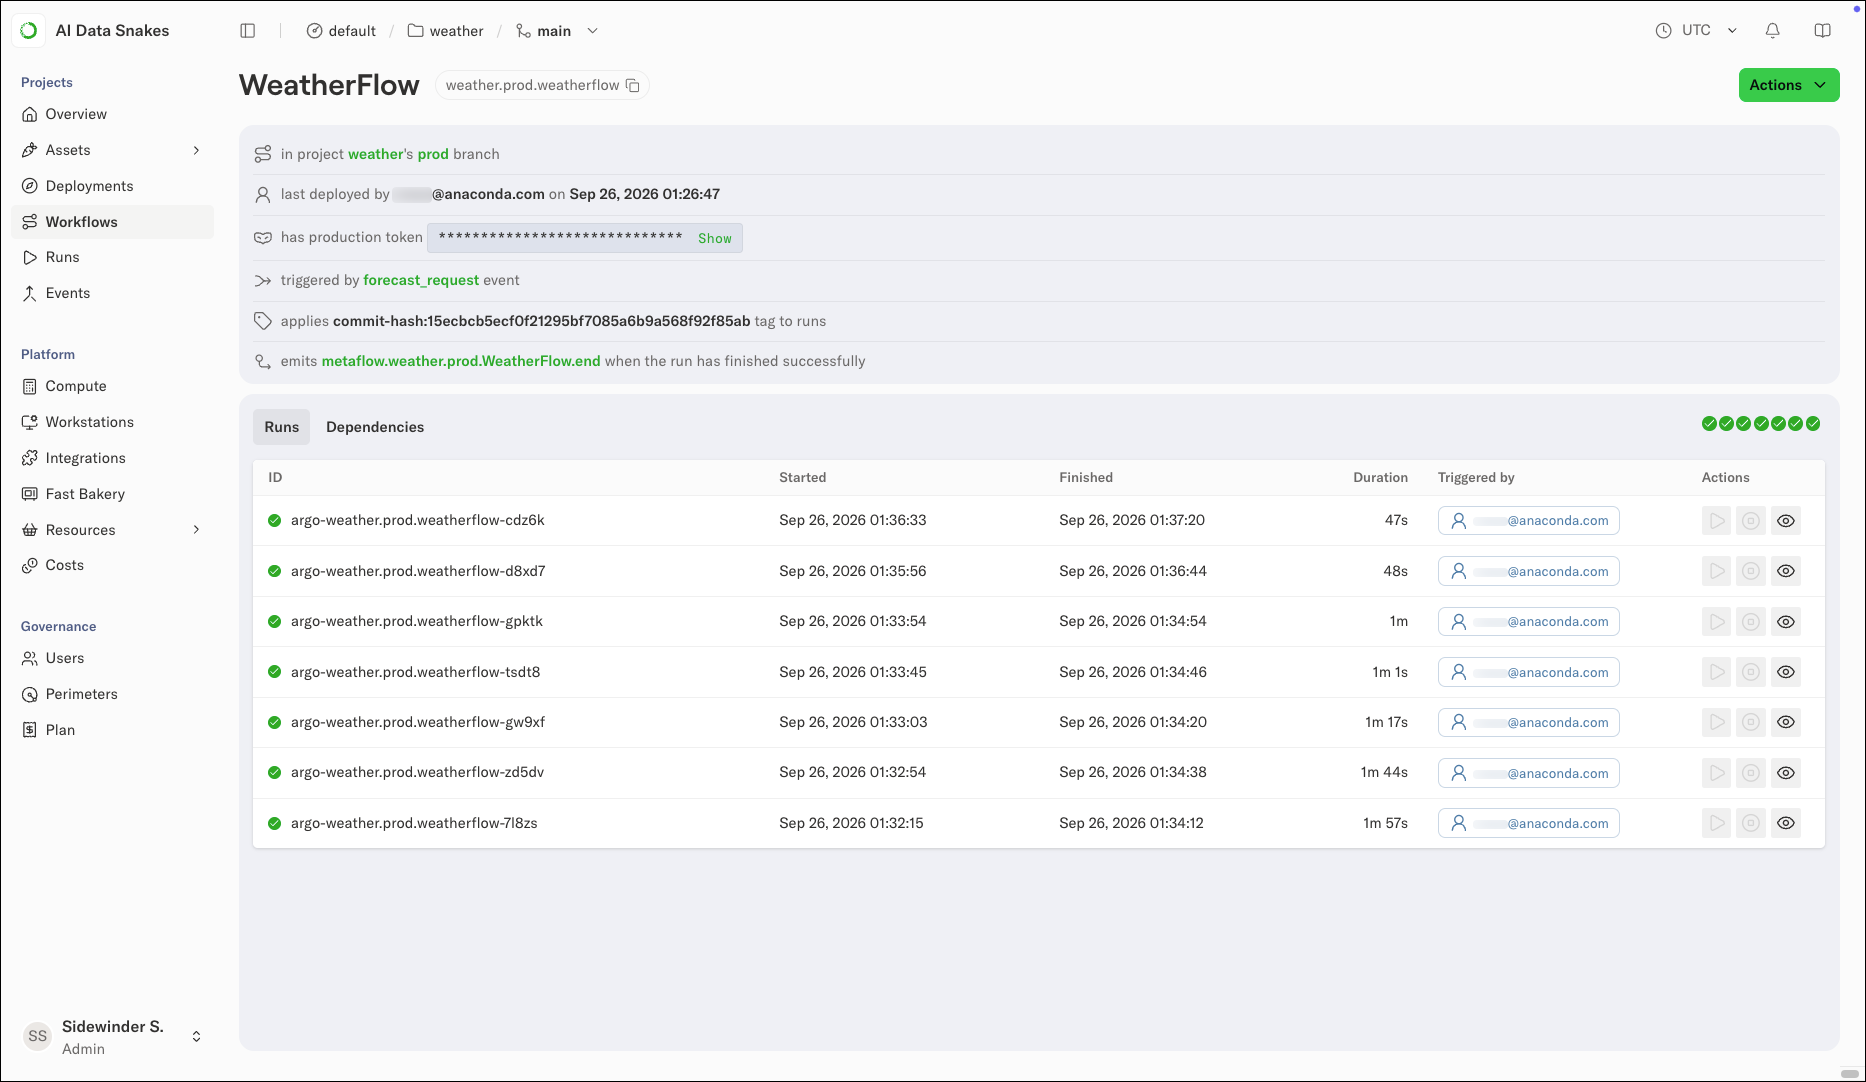1866x1082 pixels.
Task: Open run argo-weather.prod.weatherflow-cdz6k
Action: click(x=418, y=520)
